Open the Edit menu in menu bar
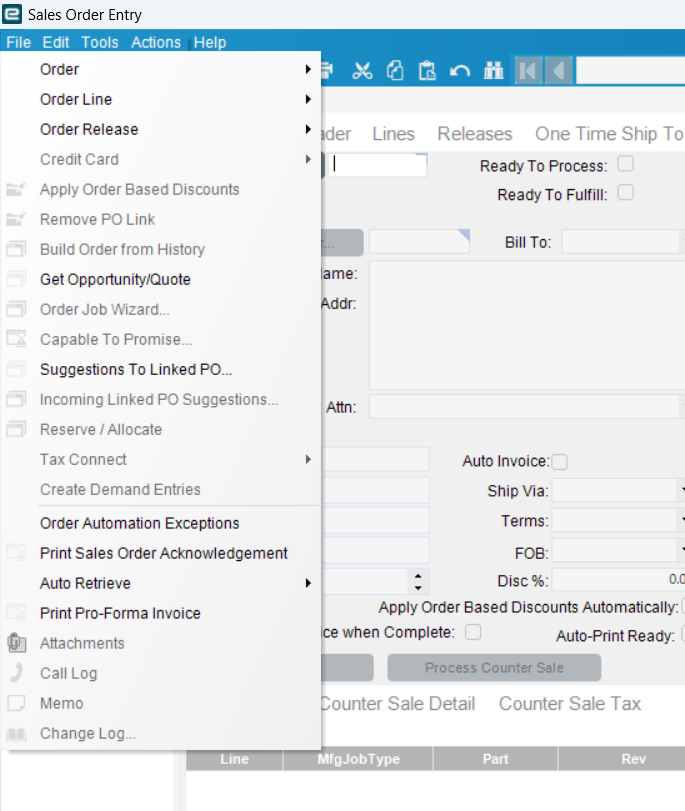685x811 pixels. click(x=56, y=42)
